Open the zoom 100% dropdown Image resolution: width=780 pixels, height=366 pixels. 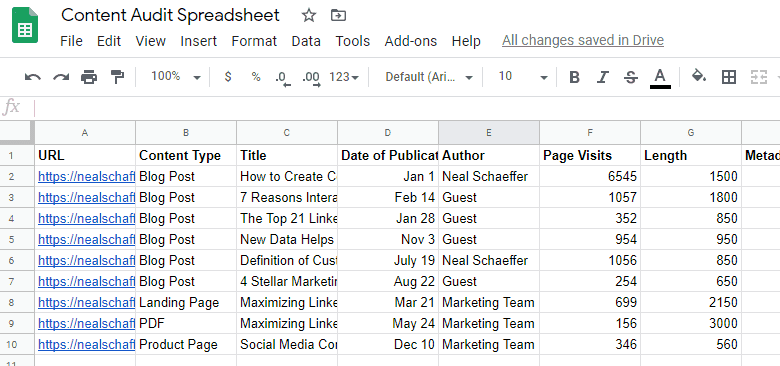tap(176, 77)
